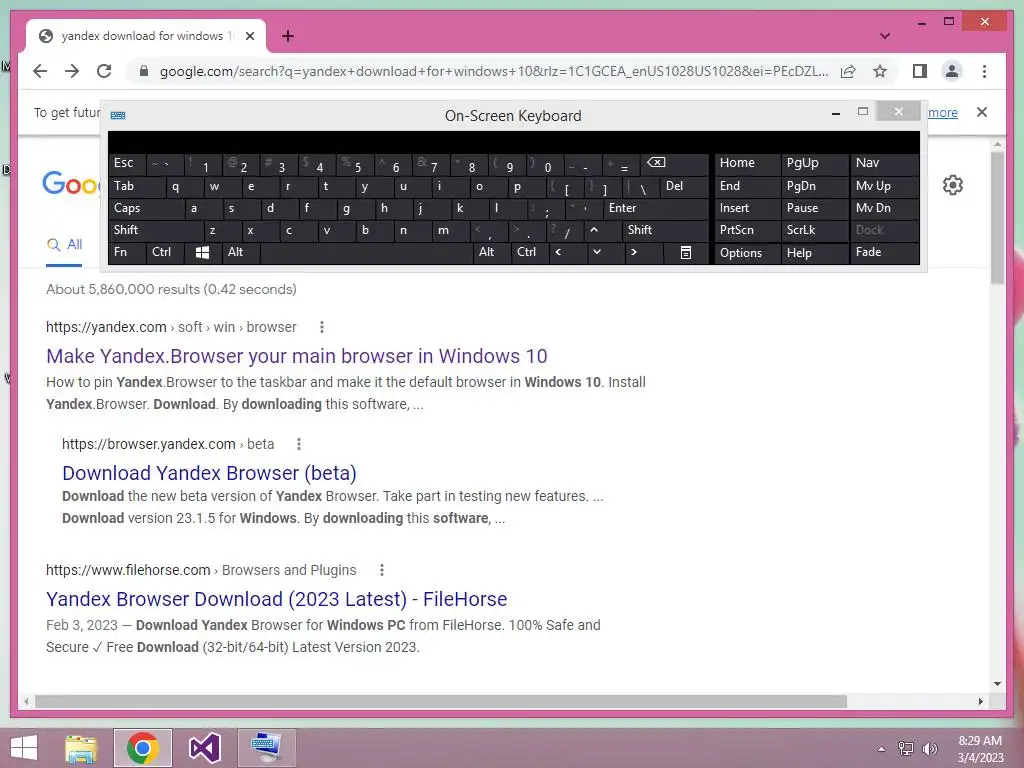Select the All search tab
Screen dimensions: 1024x768
[x=65, y=245]
